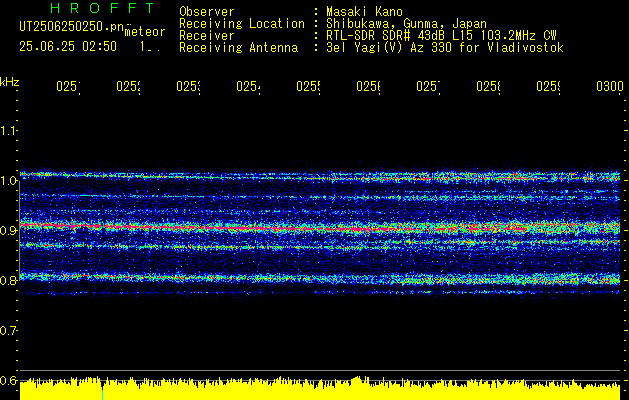Click the 1.0 frequency axis label
The width and height of the screenshot is (629, 400).
pyautogui.click(x=8, y=181)
